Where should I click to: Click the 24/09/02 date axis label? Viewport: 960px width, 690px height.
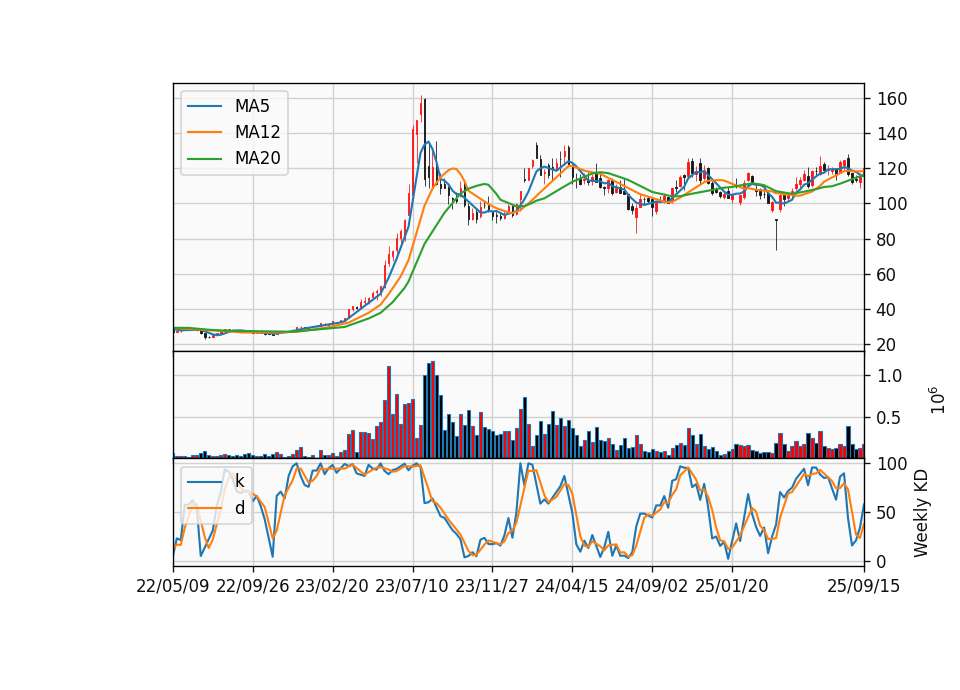click(x=651, y=586)
